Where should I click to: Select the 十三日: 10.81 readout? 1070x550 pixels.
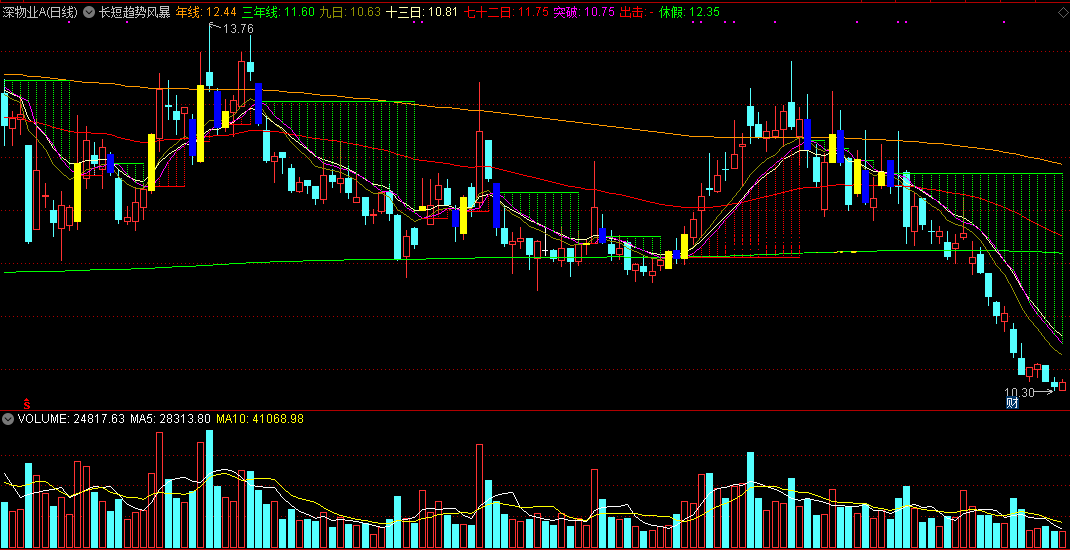click(x=421, y=12)
